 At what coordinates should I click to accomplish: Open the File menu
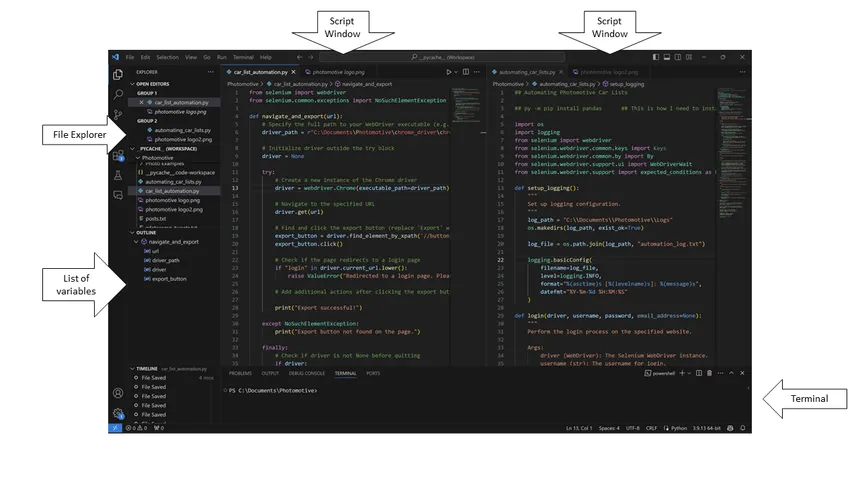pyautogui.click(x=130, y=57)
